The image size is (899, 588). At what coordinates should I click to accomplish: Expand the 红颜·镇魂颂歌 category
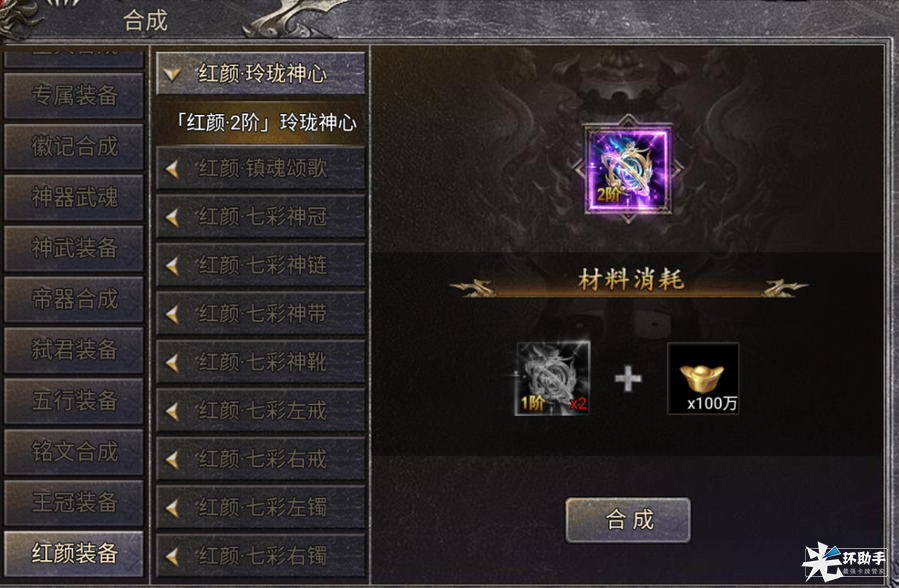[261, 168]
